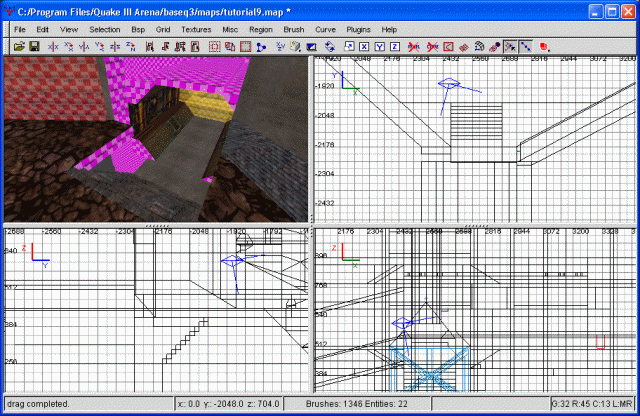Image resolution: width=640 pixels, height=416 pixels.
Task: Apply CSG Subtract from the toolbar
Action: (214, 47)
